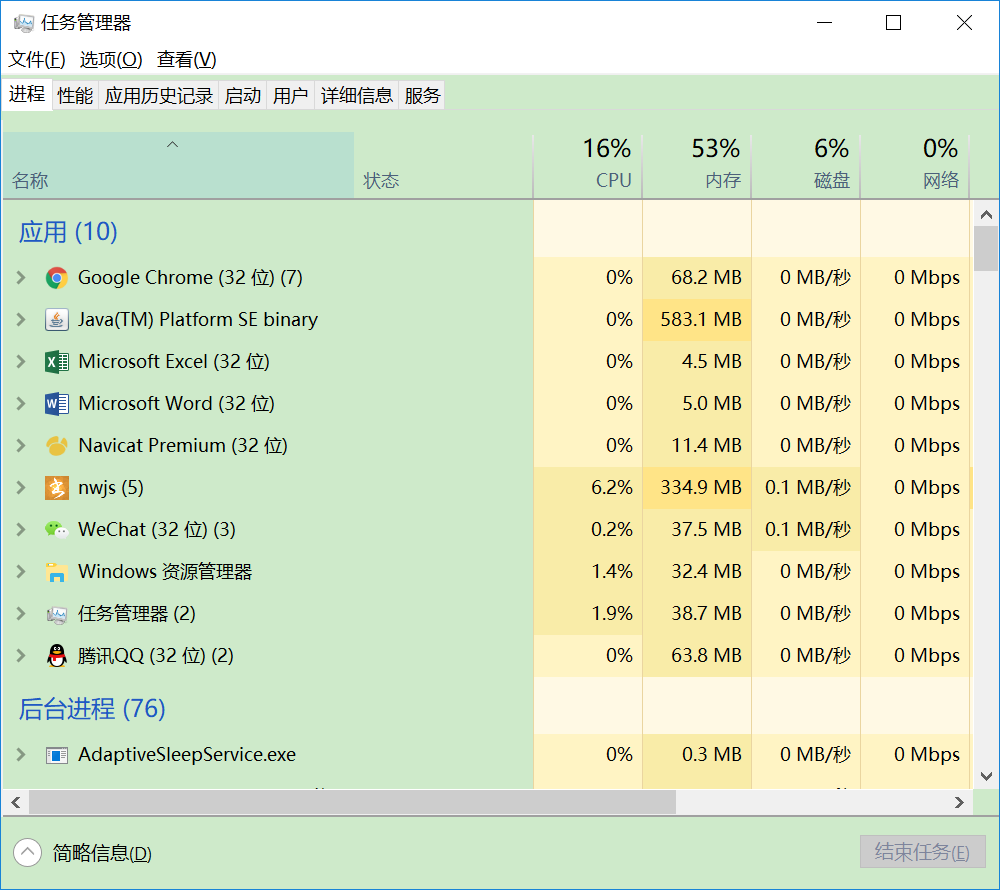Click the Java Platform SE binary icon
Screen dimensions: 1000x890
pos(57,319)
